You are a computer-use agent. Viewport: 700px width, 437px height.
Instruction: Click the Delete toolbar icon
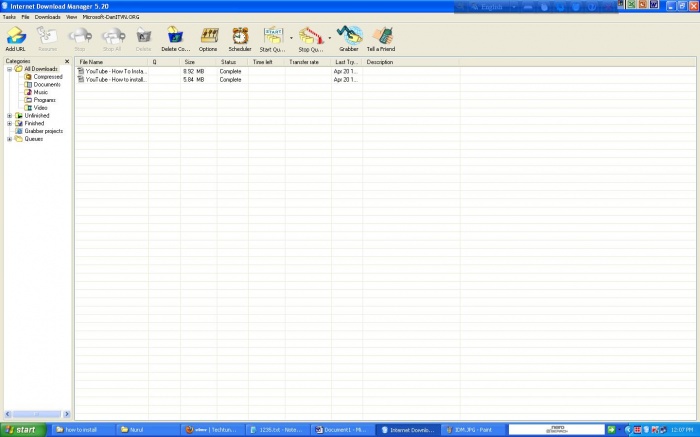[x=143, y=36]
